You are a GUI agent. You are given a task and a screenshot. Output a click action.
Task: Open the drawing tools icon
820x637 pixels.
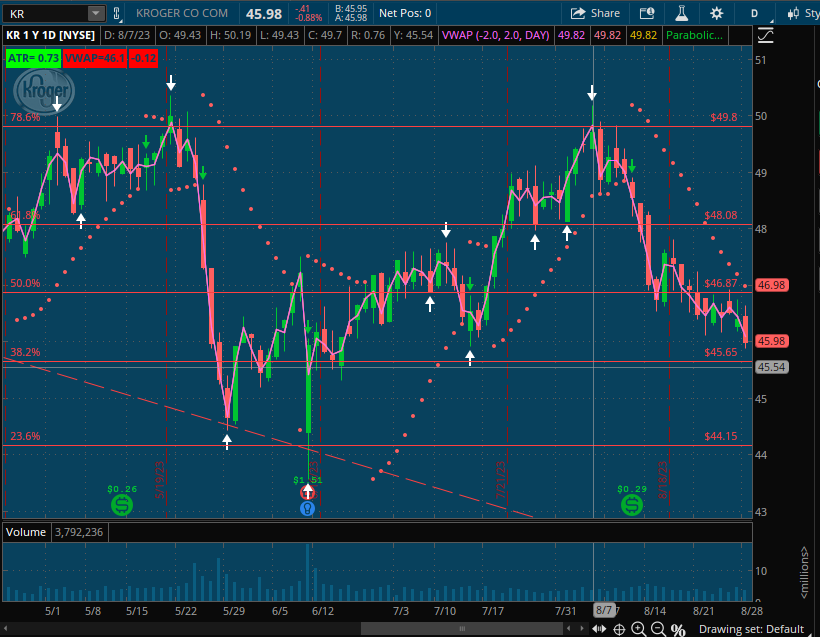tap(765, 36)
